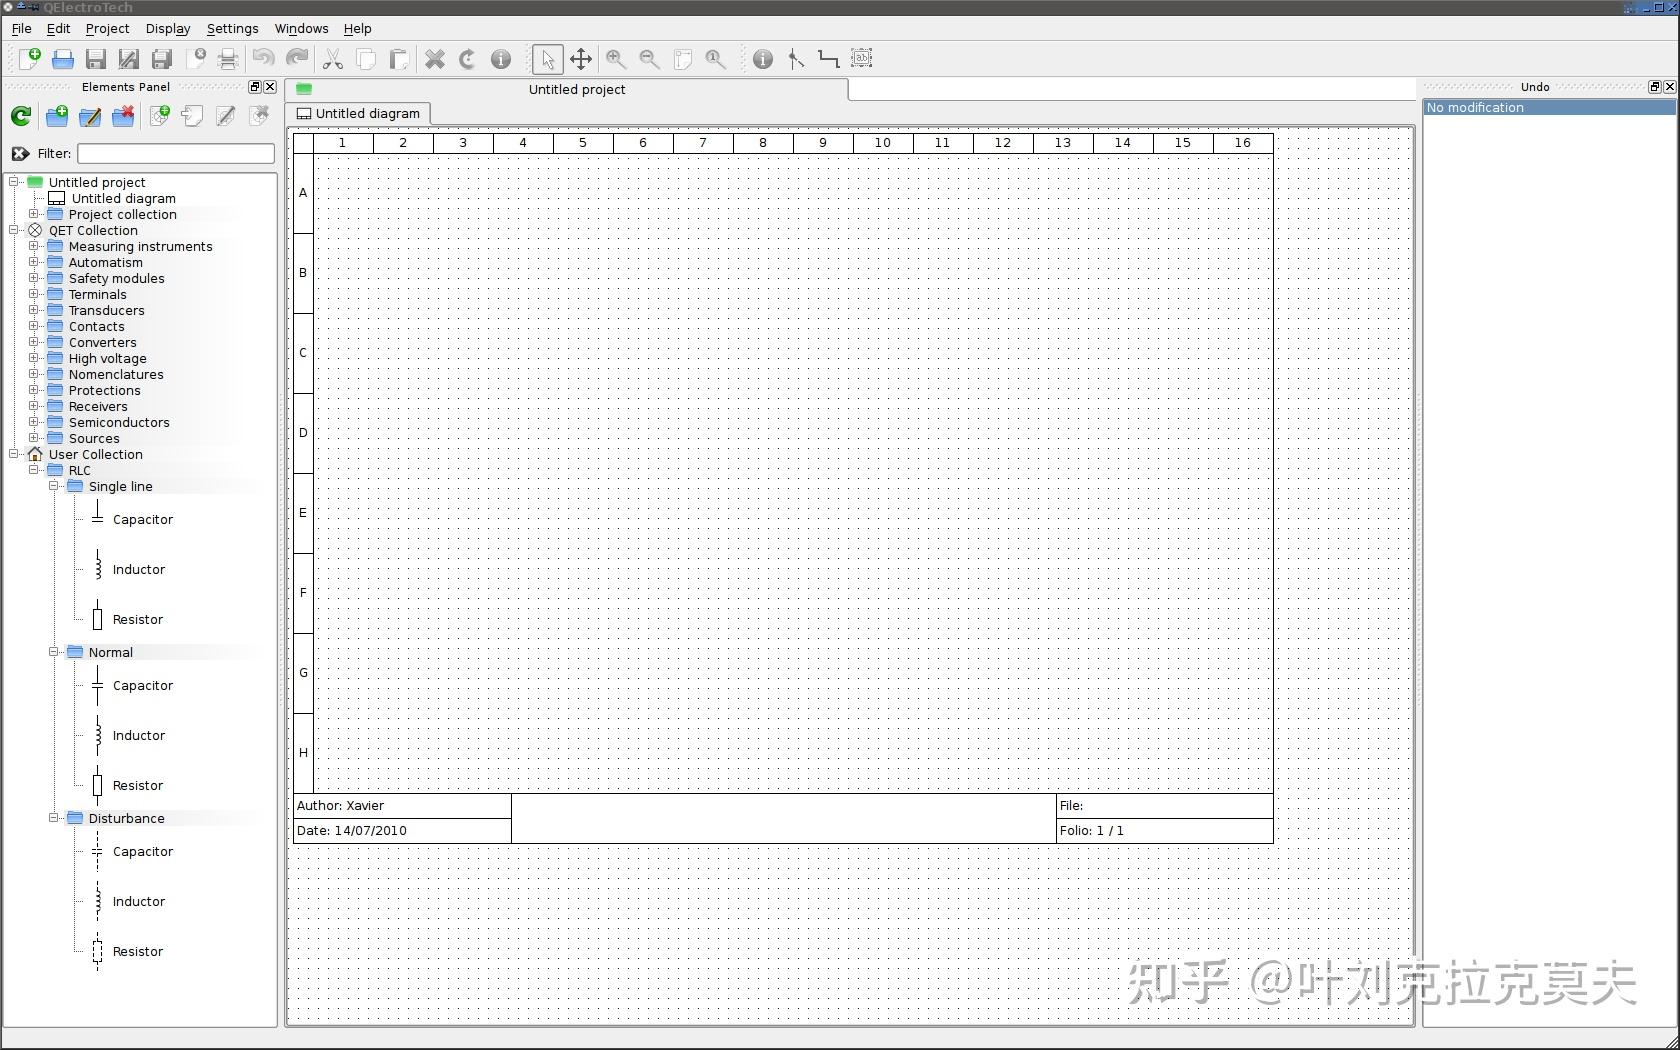Image resolution: width=1680 pixels, height=1050 pixels.
Task: Select the Paste toolbar icon
Action: (397, 59)
